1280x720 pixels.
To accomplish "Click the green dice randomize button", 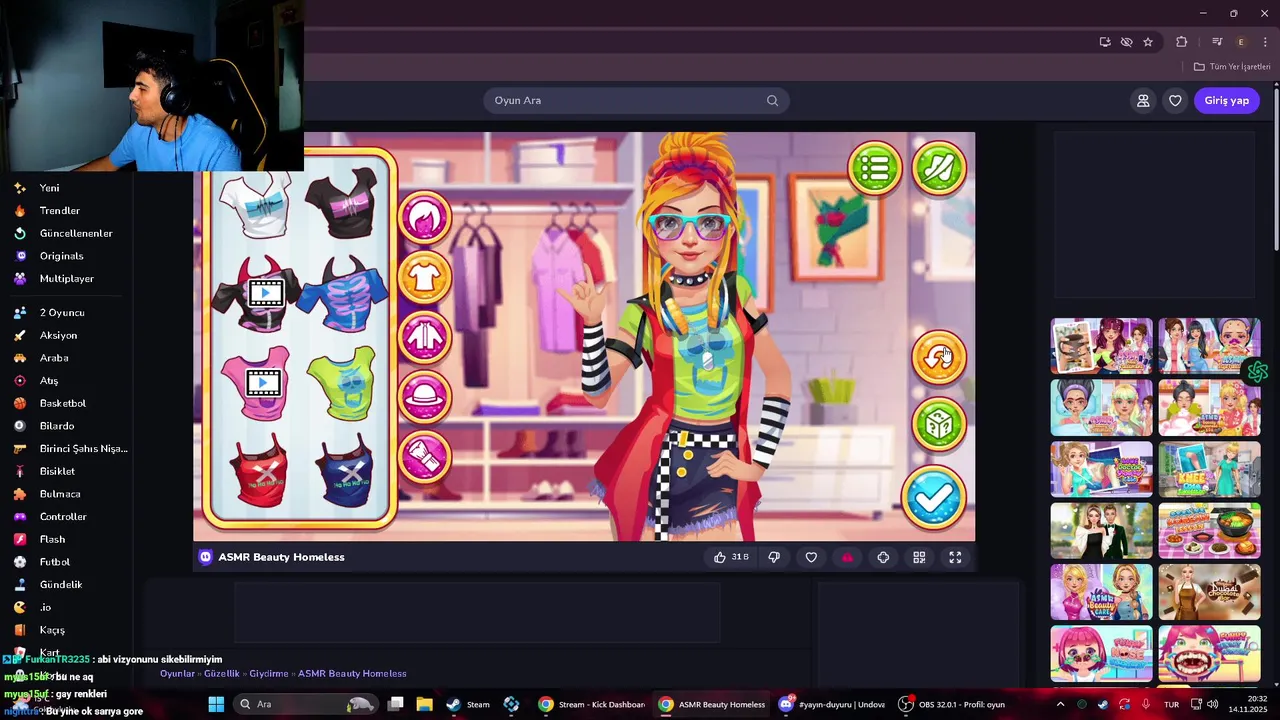I will tap(938, 425).
